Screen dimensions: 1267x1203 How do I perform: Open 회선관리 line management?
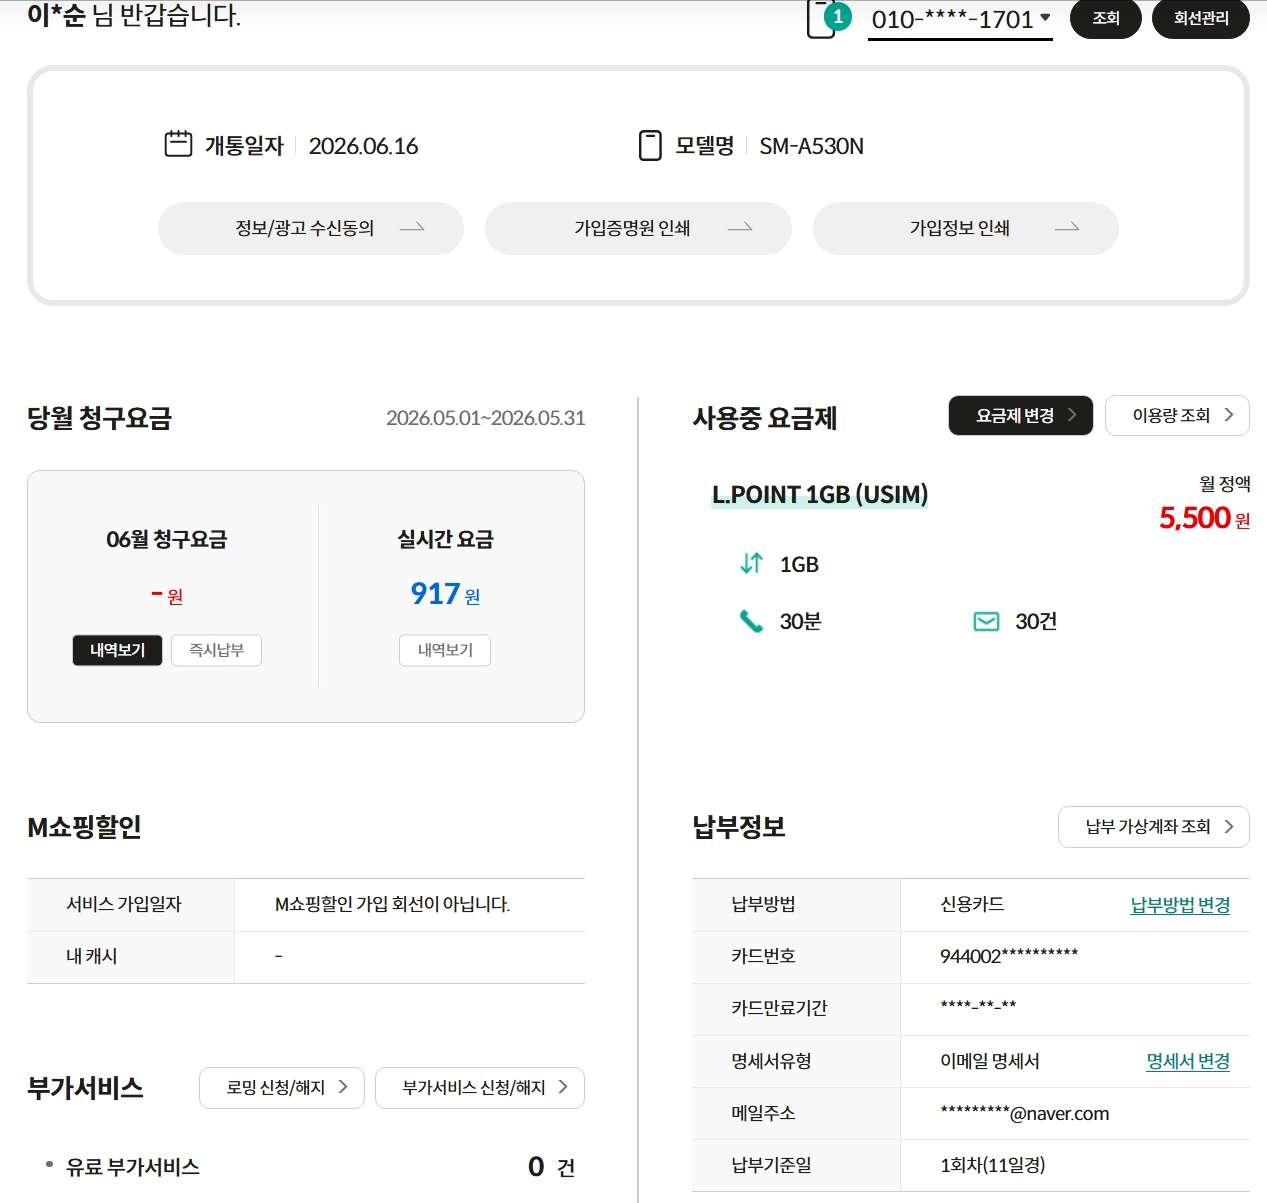1201,18
